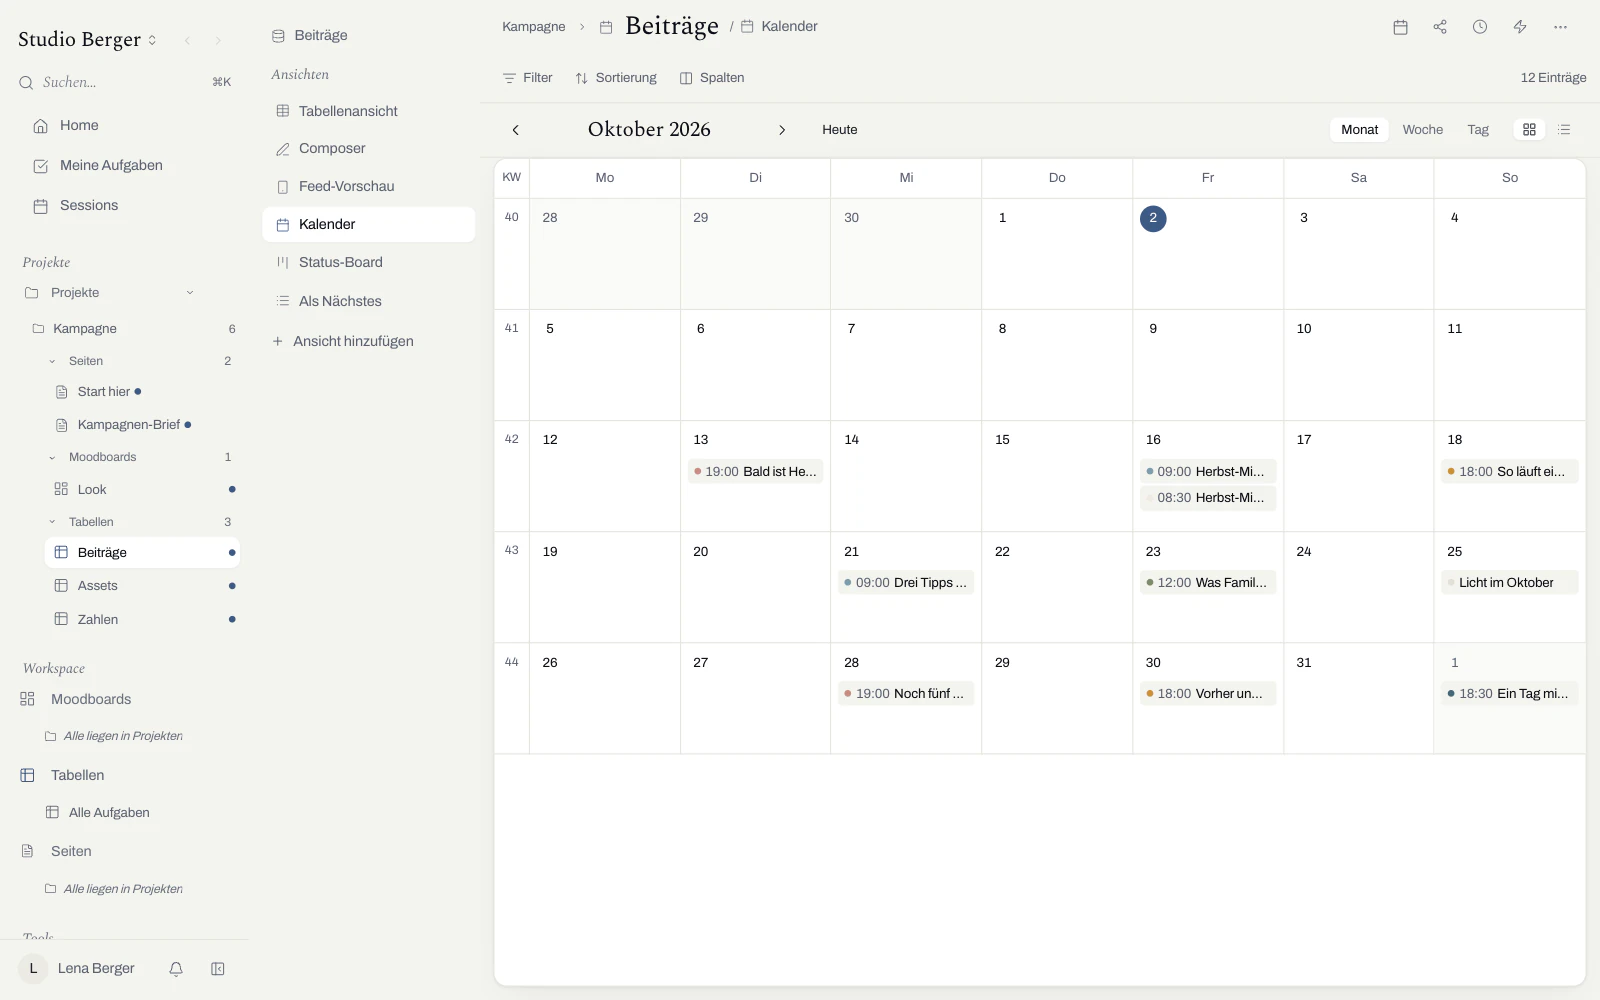Image resolution: width=1600 pixels, height=1000 pixels.
Task: Select the Woche view option
Action: tap(1422, 130)
